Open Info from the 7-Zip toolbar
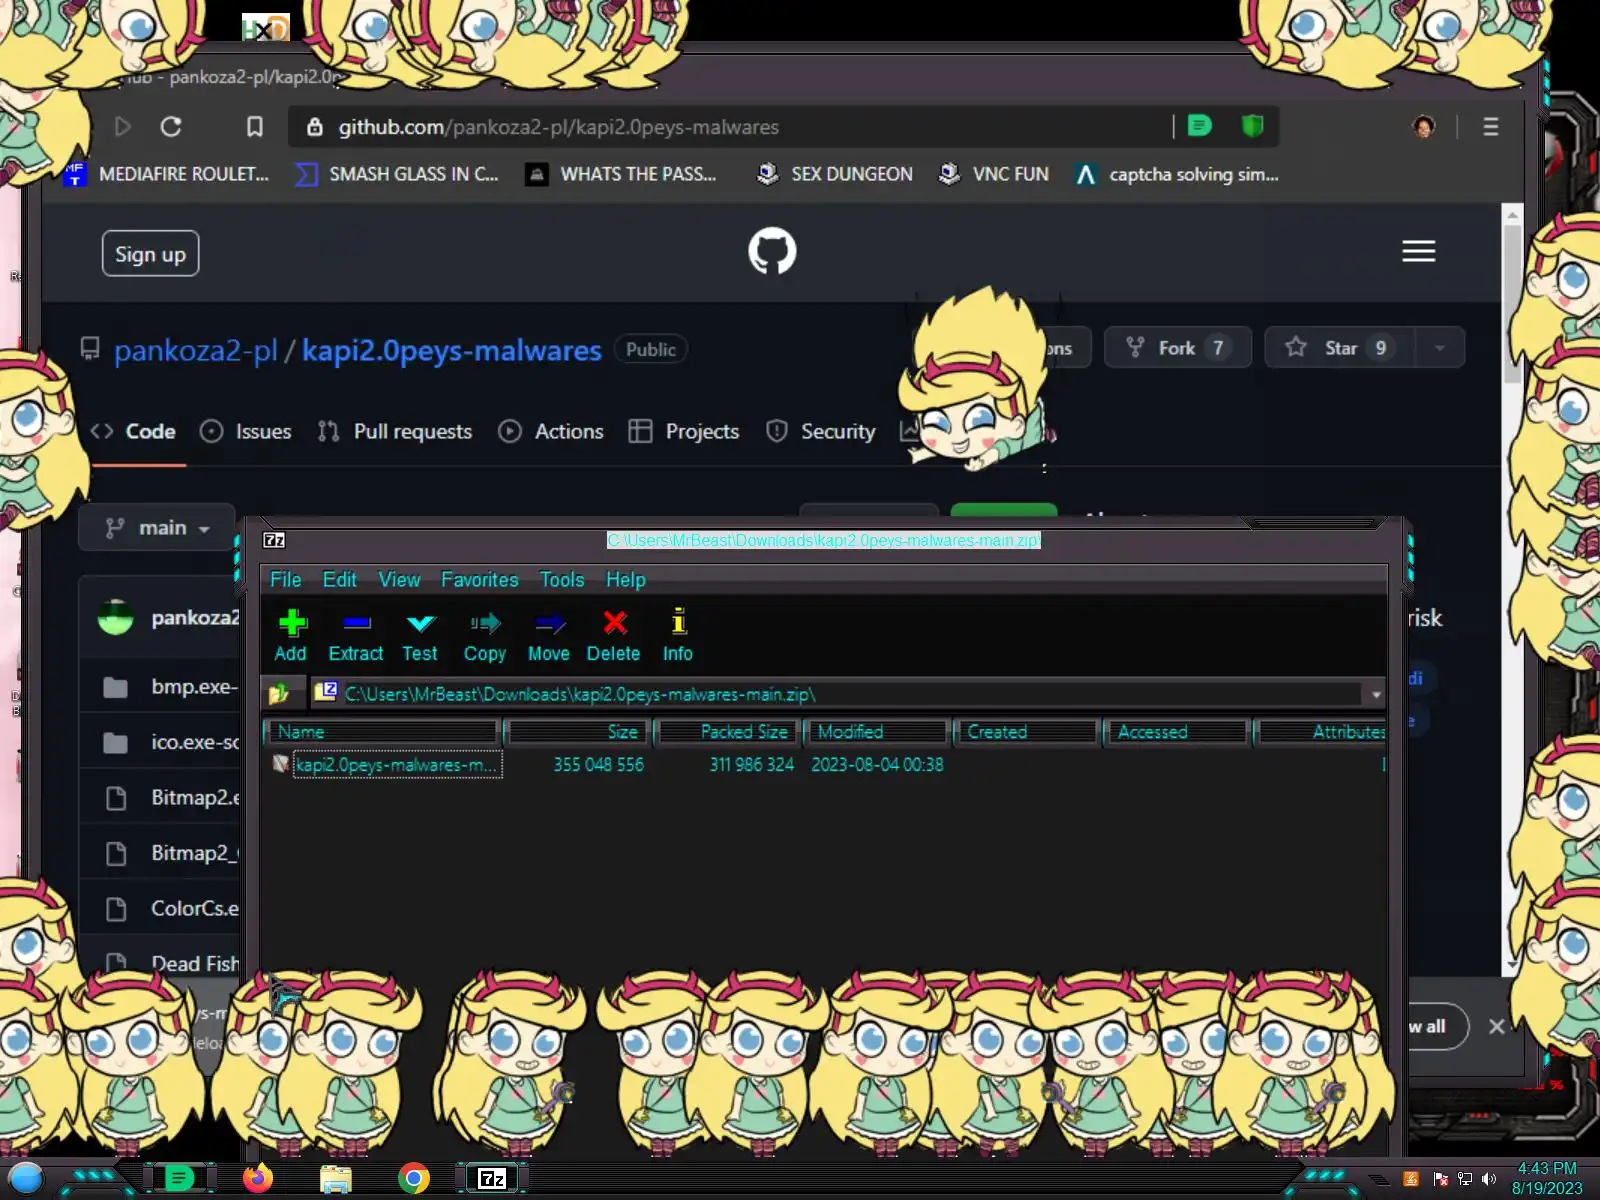This screenshot has height=1200, width=1600. click(678, 622)
